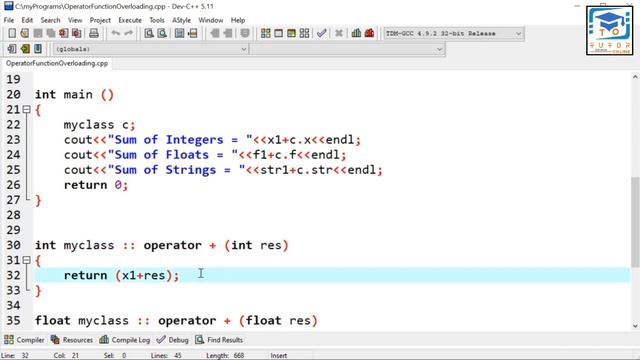The height and width of the screenshot is (360, 640).
Task: Click the "Length: 668" status bar entry
Action: [225, 356]
